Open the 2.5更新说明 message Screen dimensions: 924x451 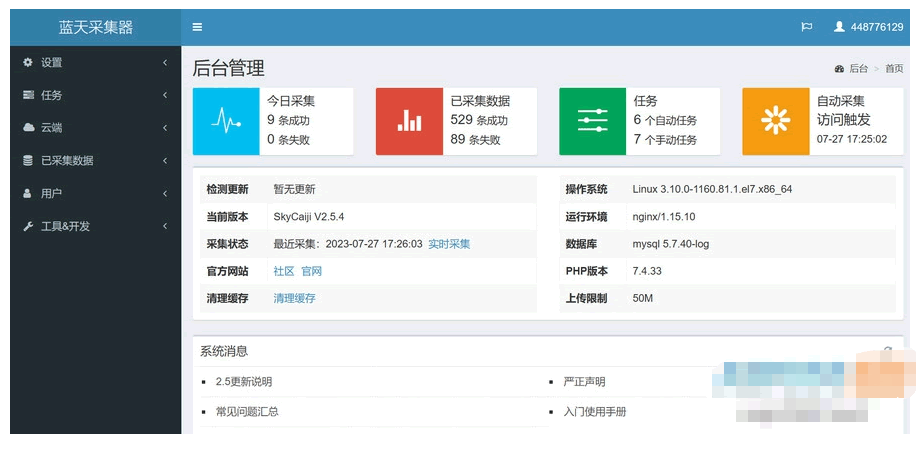(x=243, y=382)
